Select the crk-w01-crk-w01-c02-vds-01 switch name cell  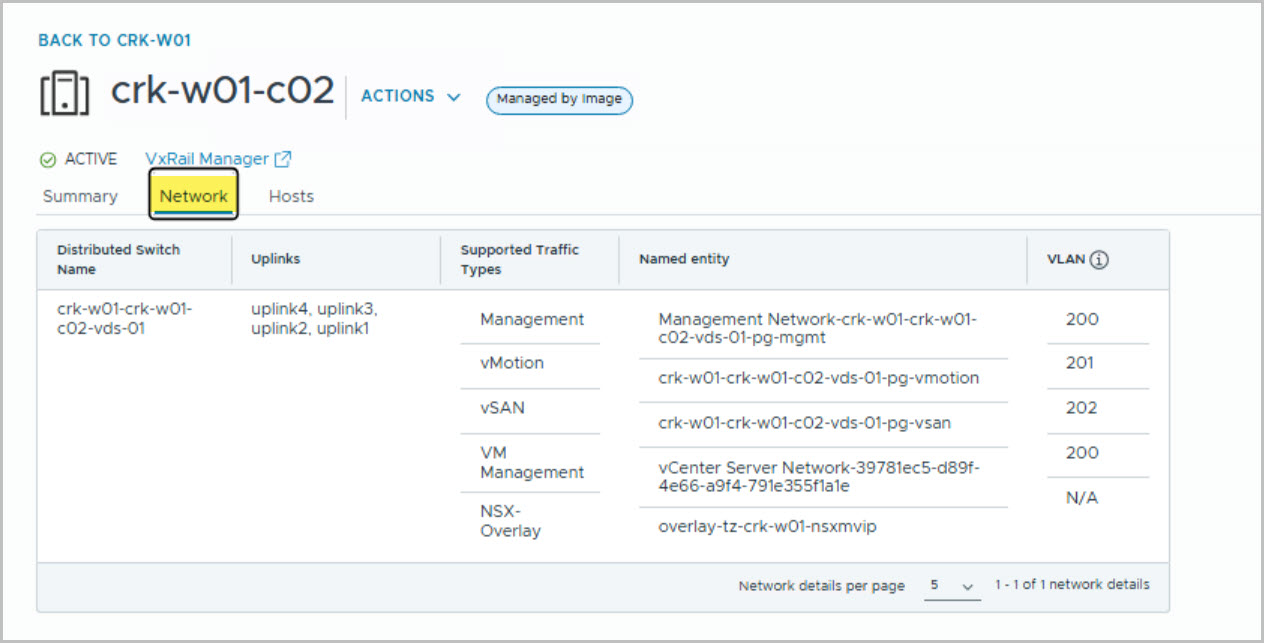125,319
